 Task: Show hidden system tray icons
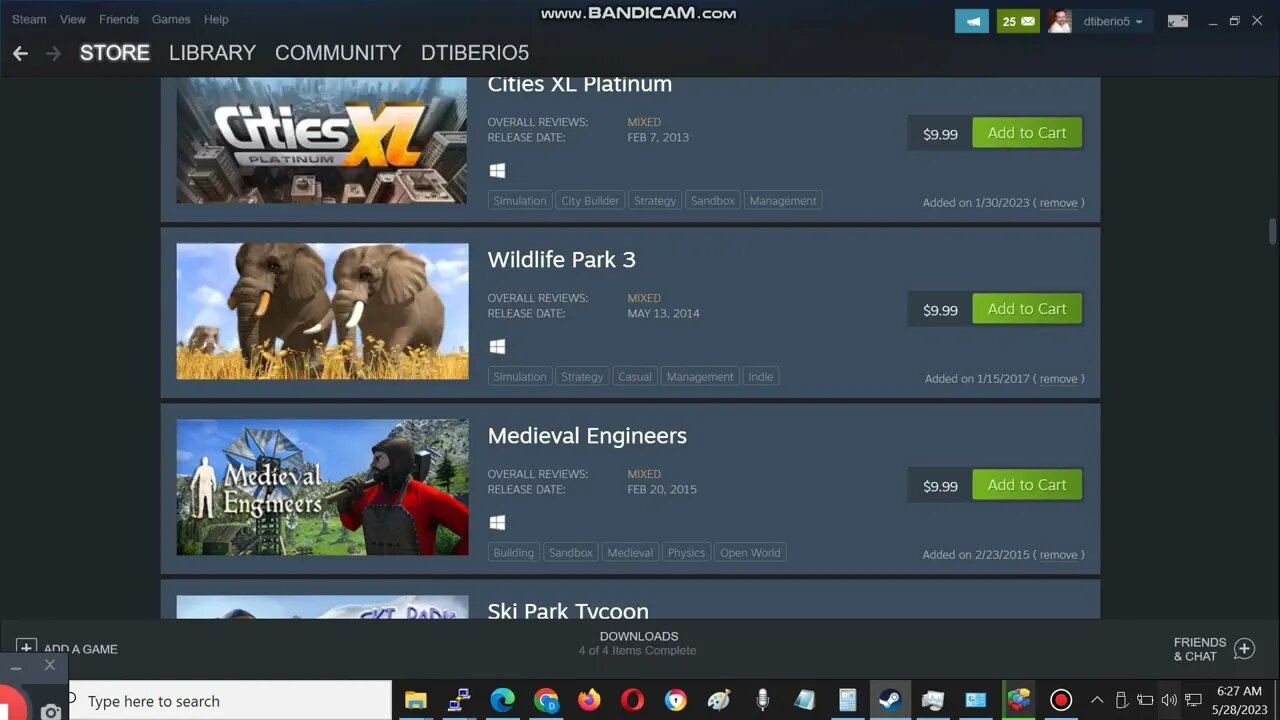point(1097,700)
